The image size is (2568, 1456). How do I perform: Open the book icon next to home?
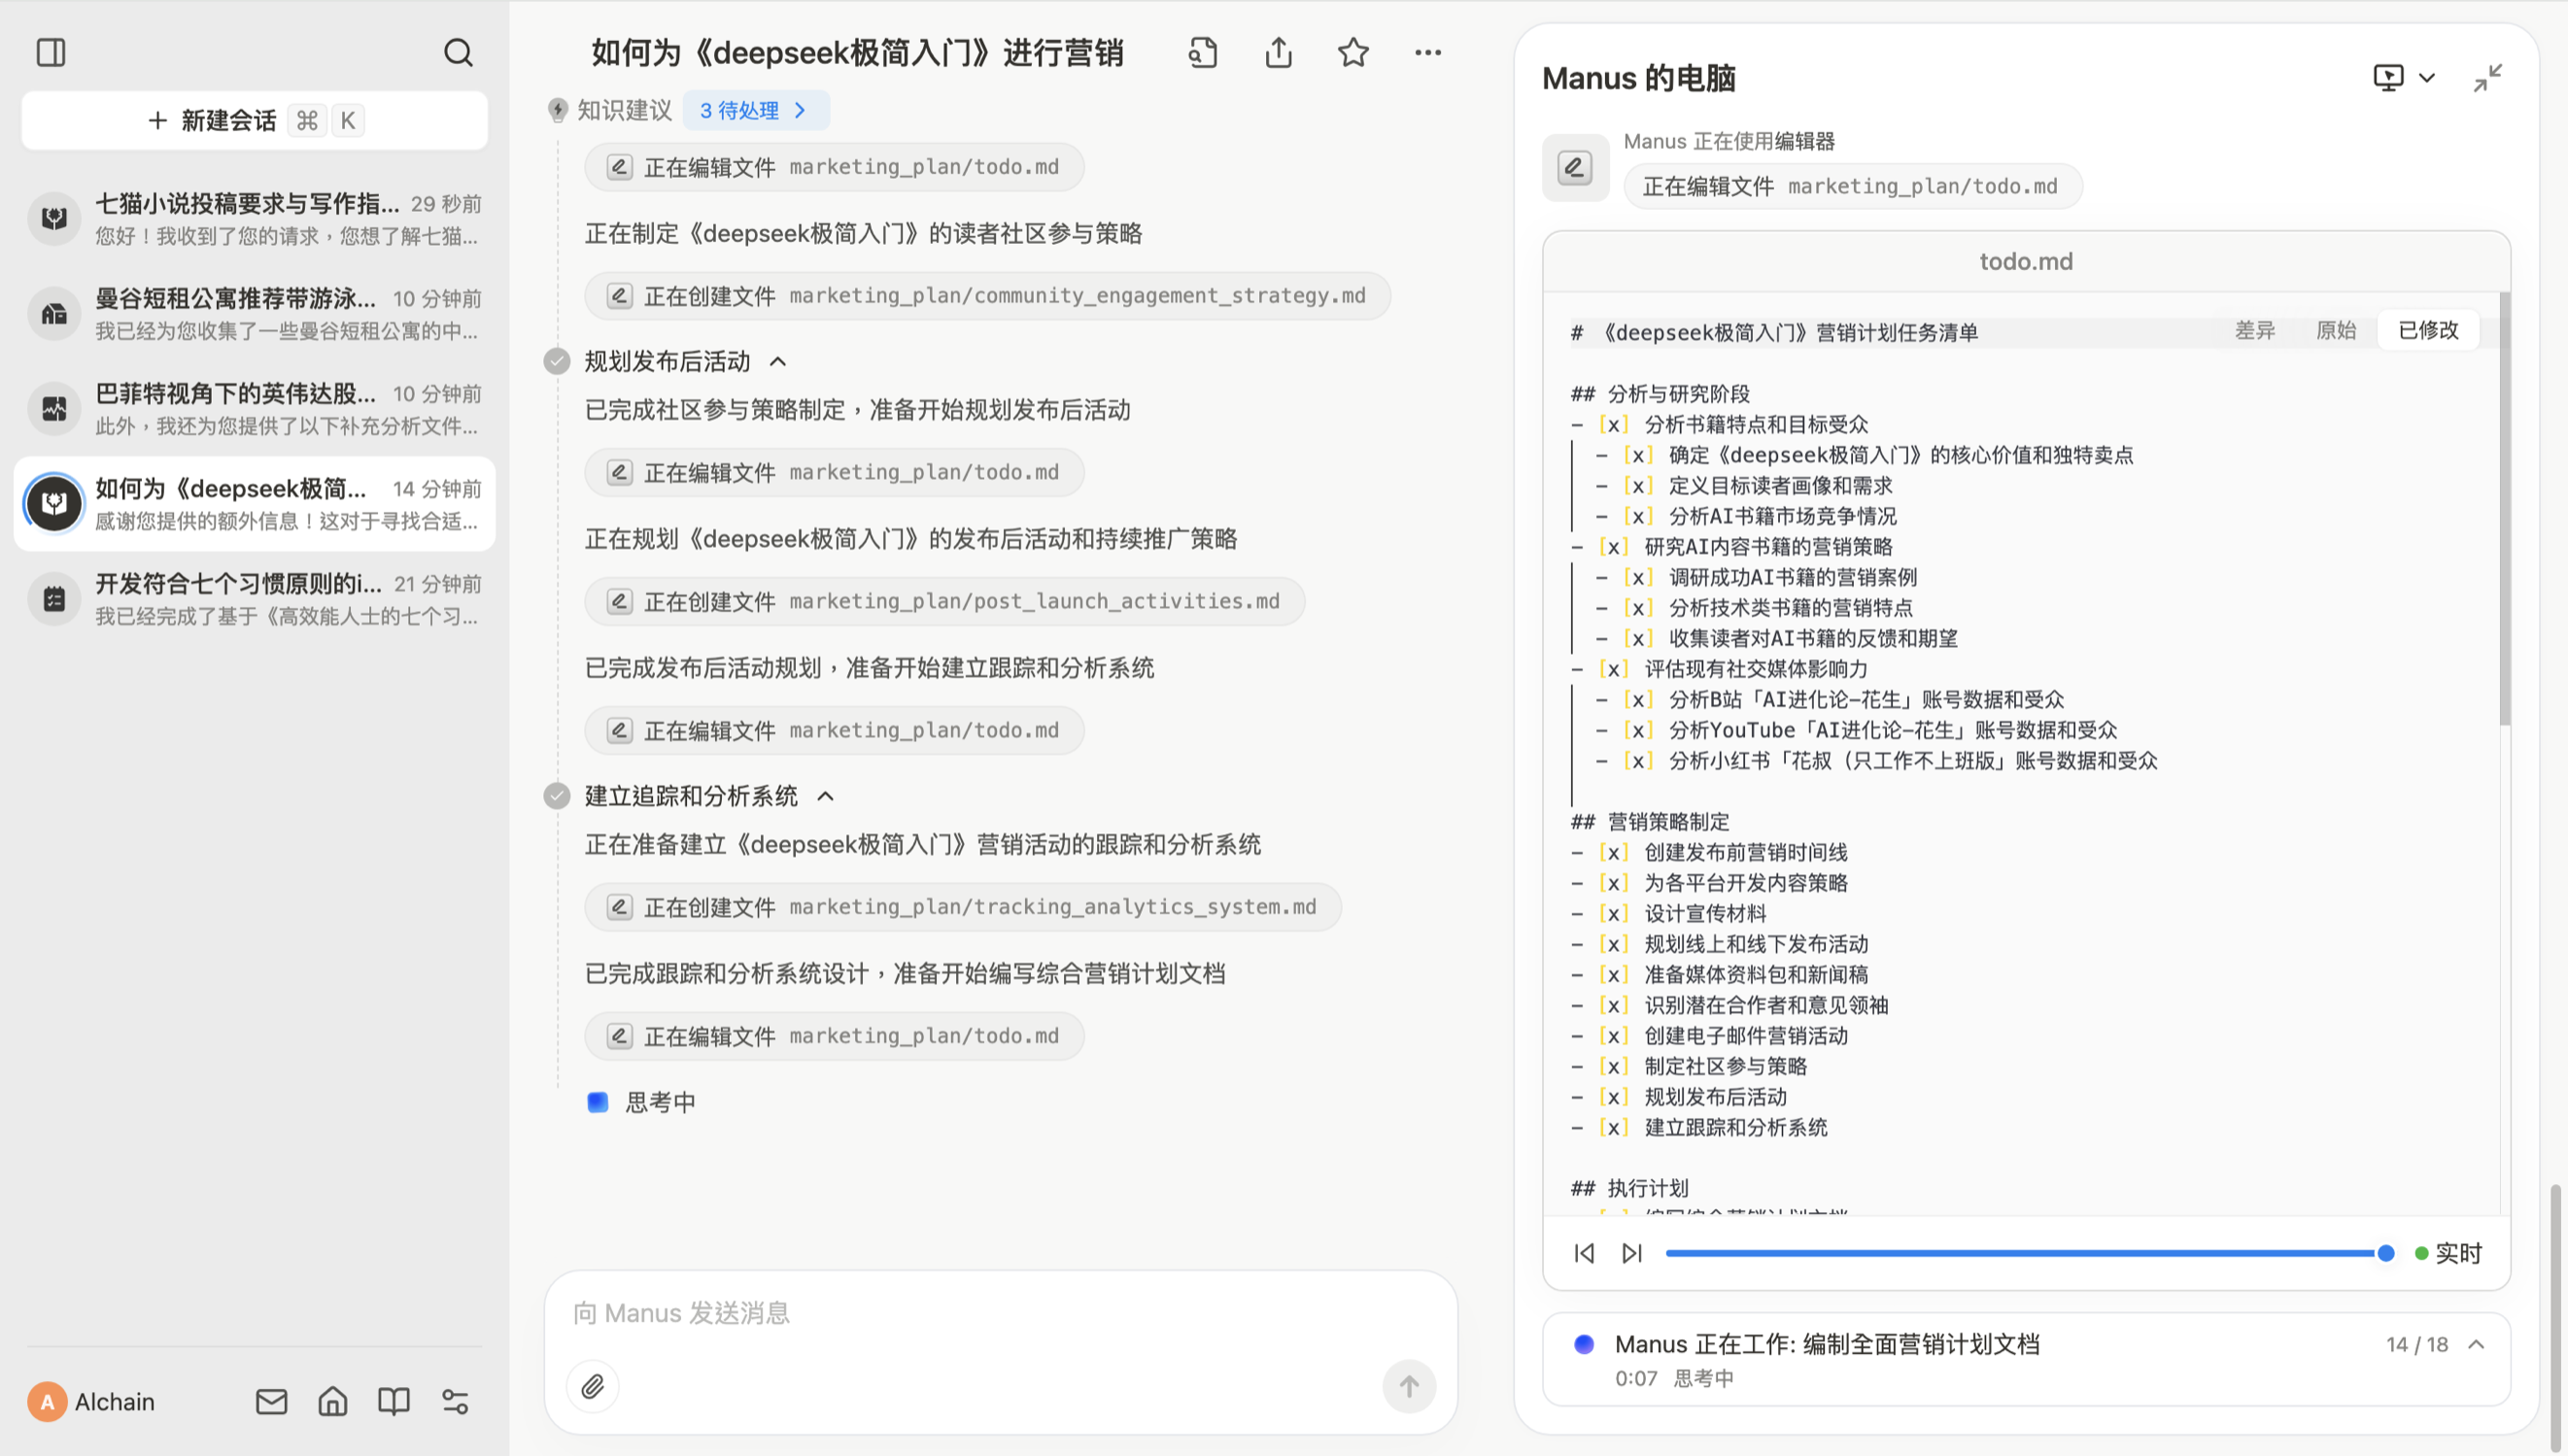tap(394, 1401)
